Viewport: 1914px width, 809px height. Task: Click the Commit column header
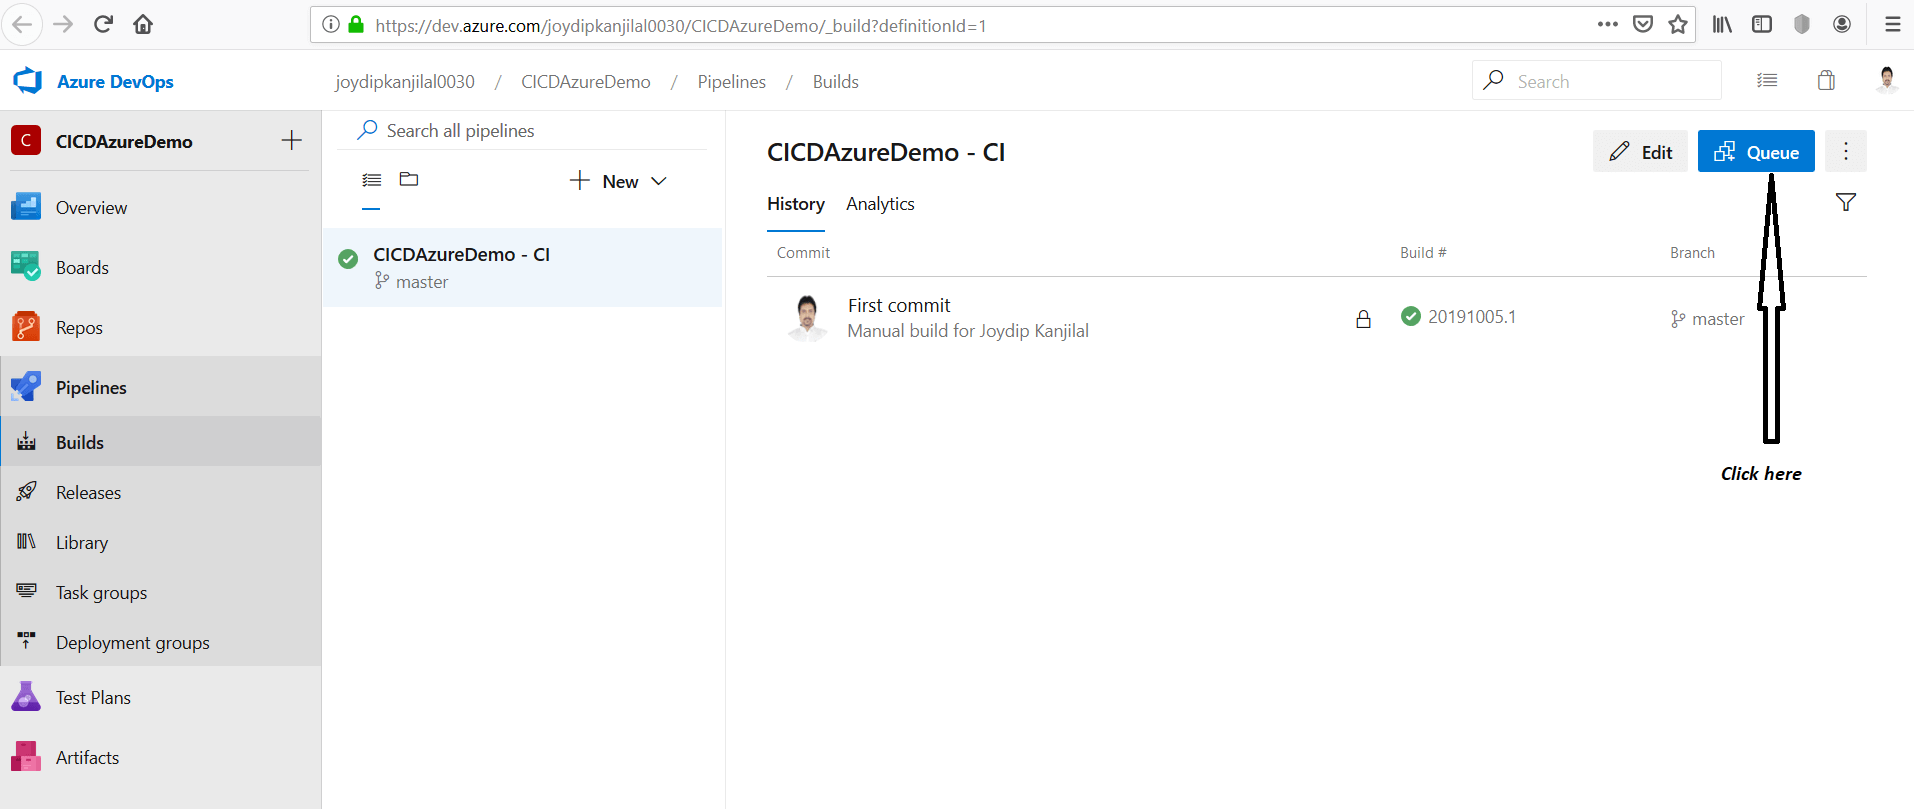(803, 253)
